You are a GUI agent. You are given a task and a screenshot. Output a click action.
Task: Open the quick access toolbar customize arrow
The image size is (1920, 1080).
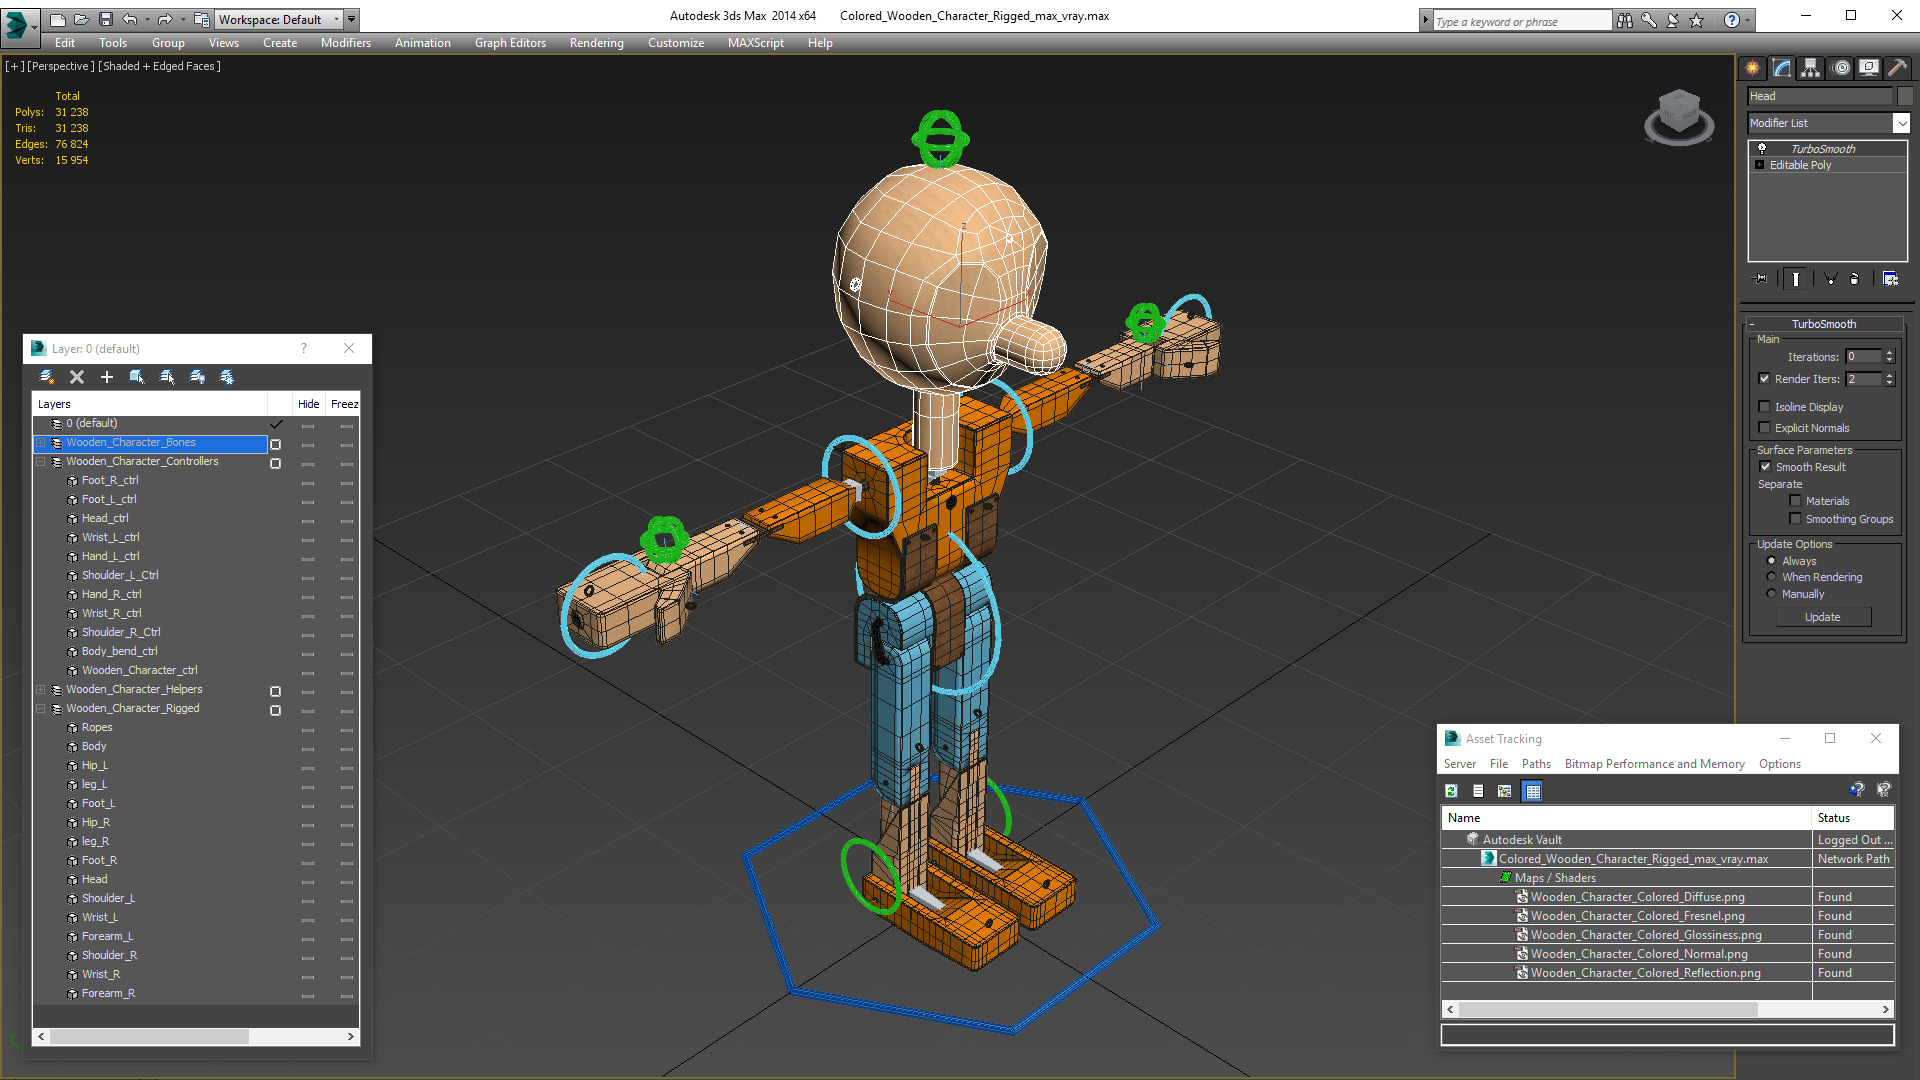pos(352,19)
